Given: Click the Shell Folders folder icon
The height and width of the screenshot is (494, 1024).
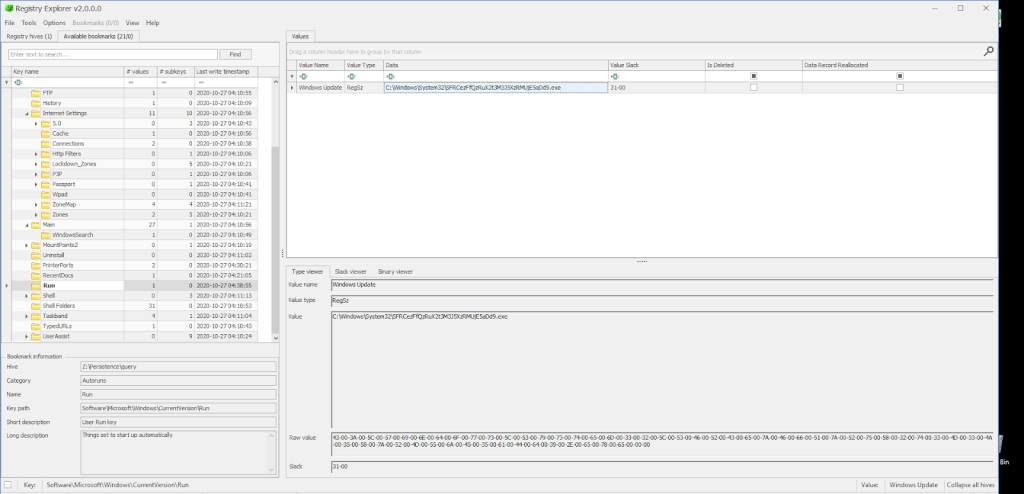Looking at the screenshot, I should click(35, 306).
